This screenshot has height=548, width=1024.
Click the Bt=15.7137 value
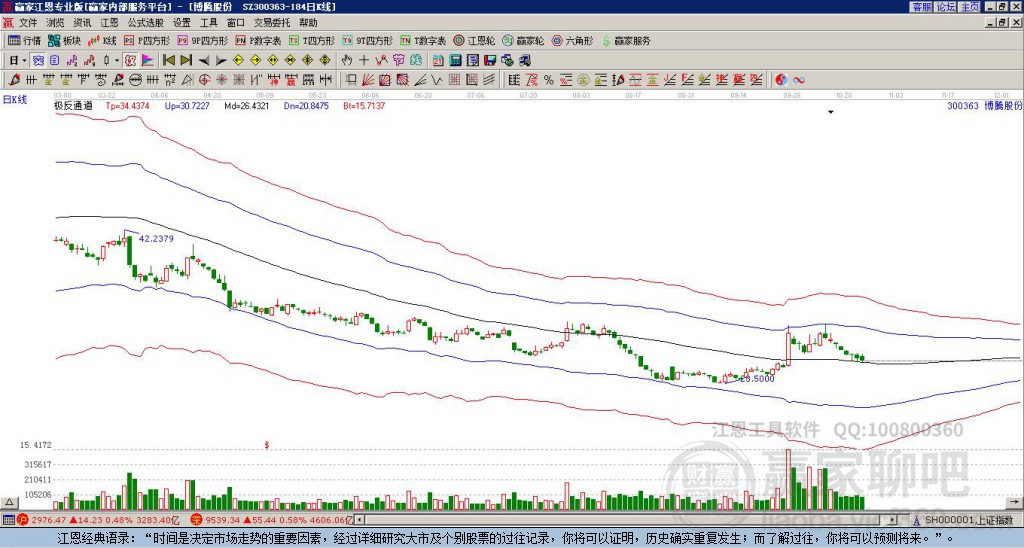364,105
